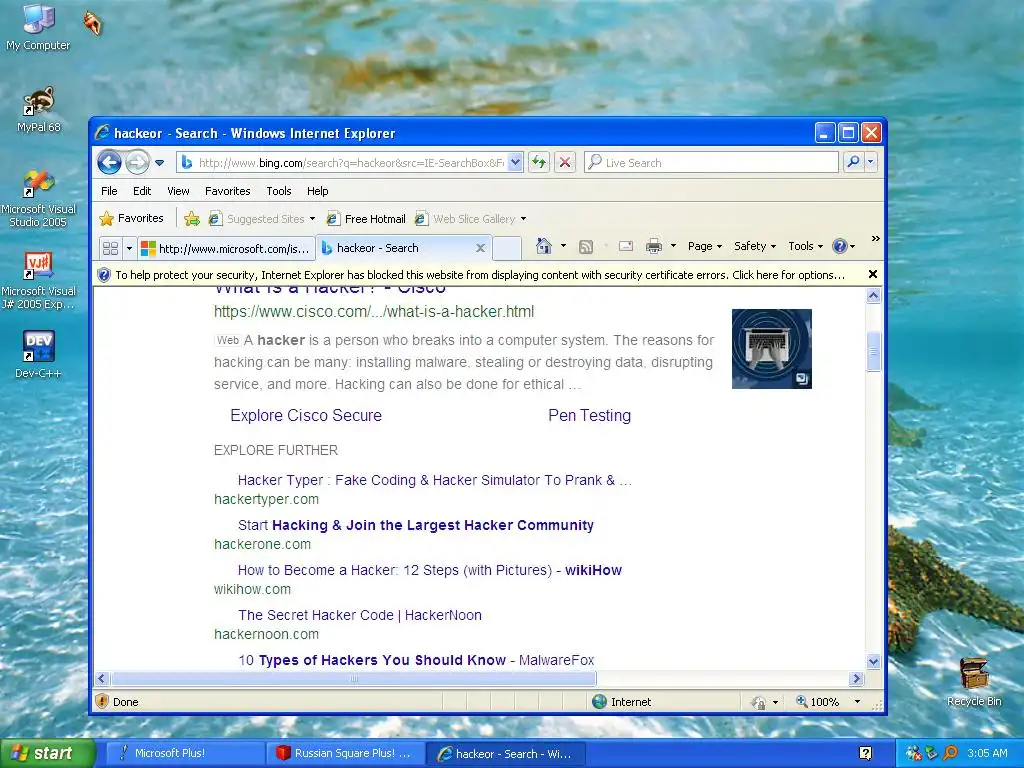Open the zoom level 100% dropdown arrow
Image resolution: width=1024 pixels, height=768 pixels.
[857, 701]
